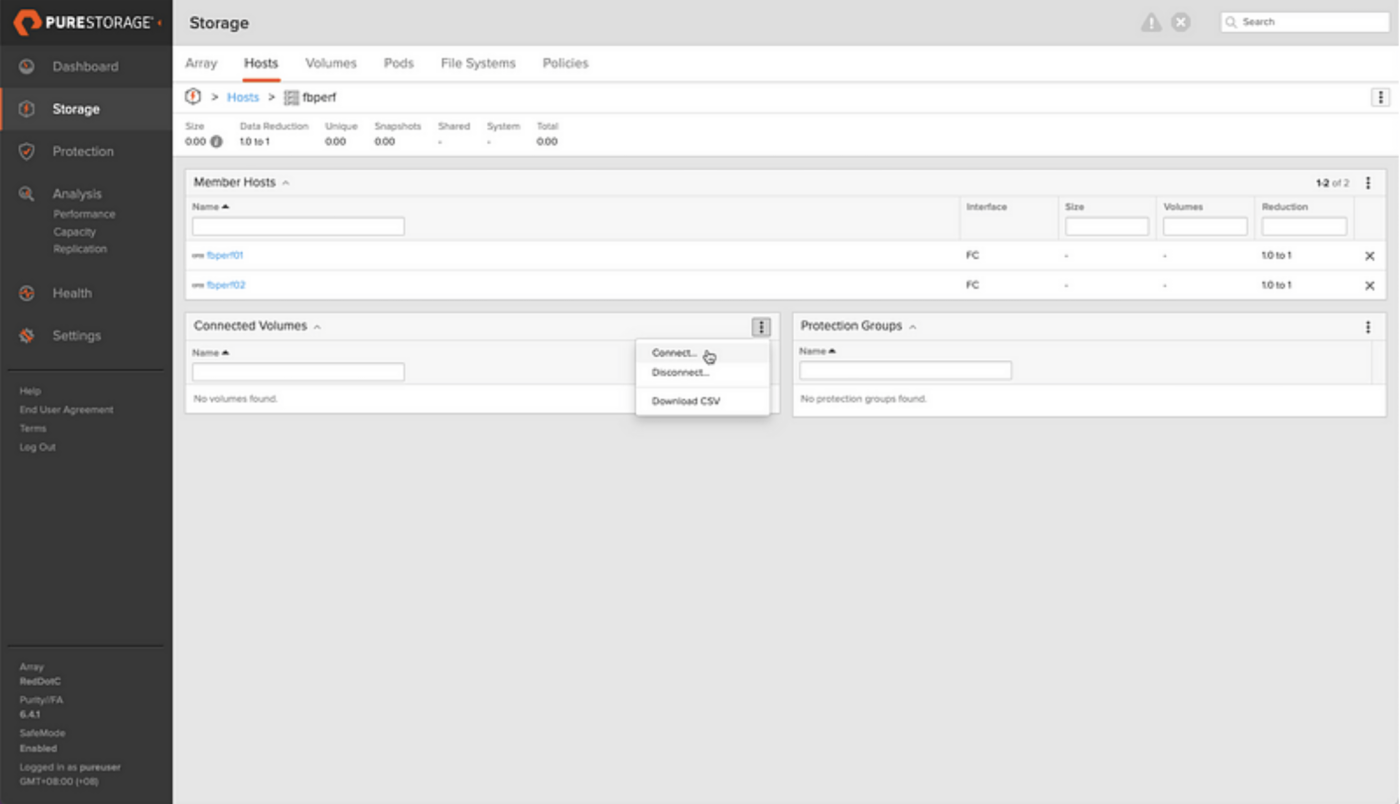This screenshot has height=804, width=1400.
Task: Go to Protection in the sidebar
Action: pyautogui.click(x=83, y=151)
